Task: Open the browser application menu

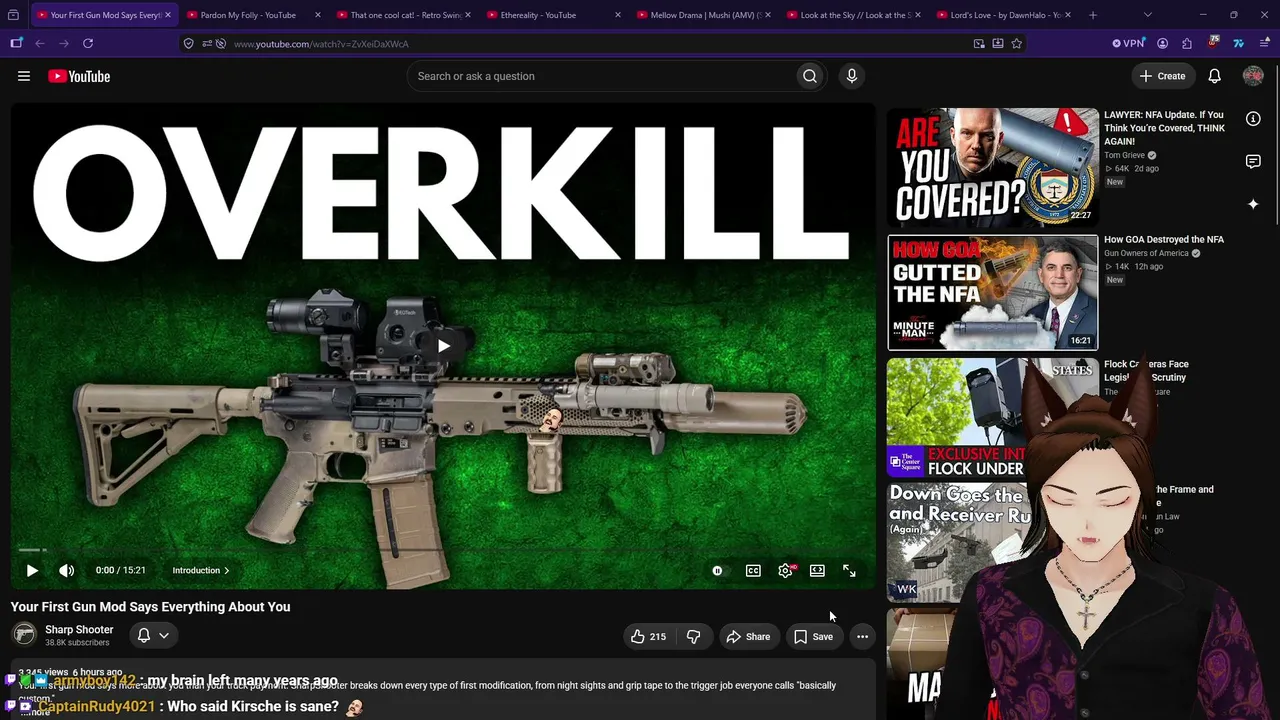Action: [x=1264, y=43]
